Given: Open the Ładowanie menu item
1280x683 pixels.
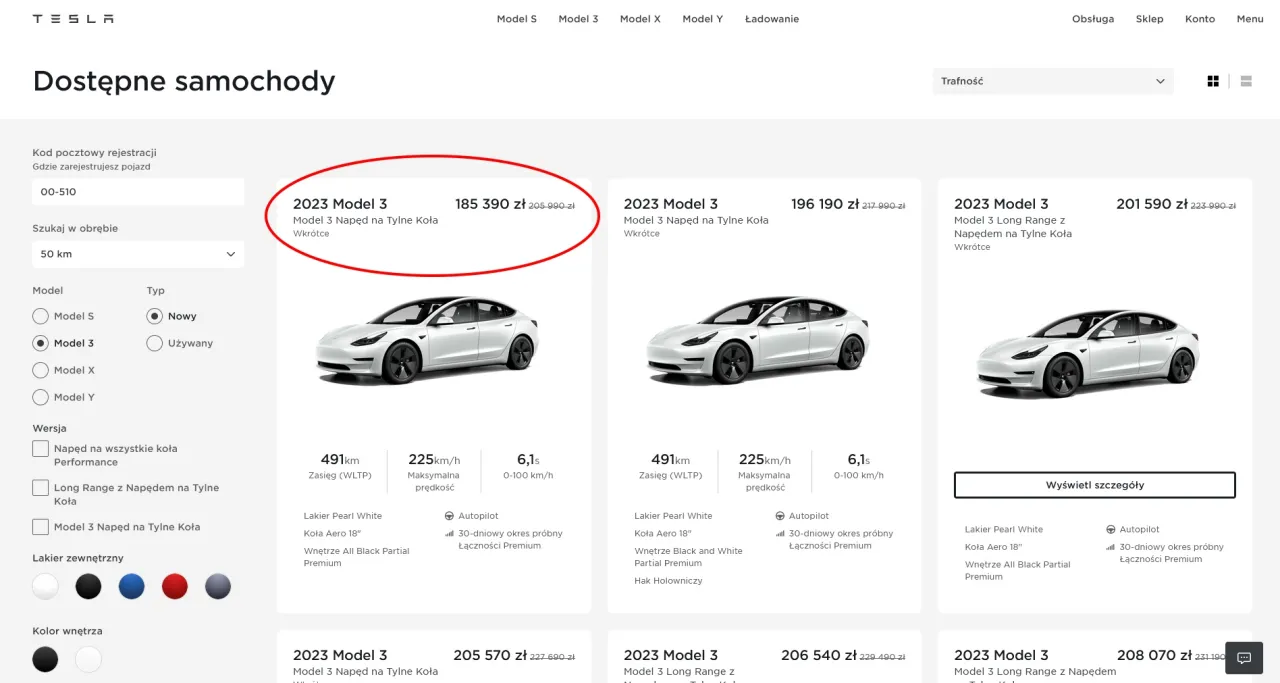Looking at the screenshot, I should point(771,18).
